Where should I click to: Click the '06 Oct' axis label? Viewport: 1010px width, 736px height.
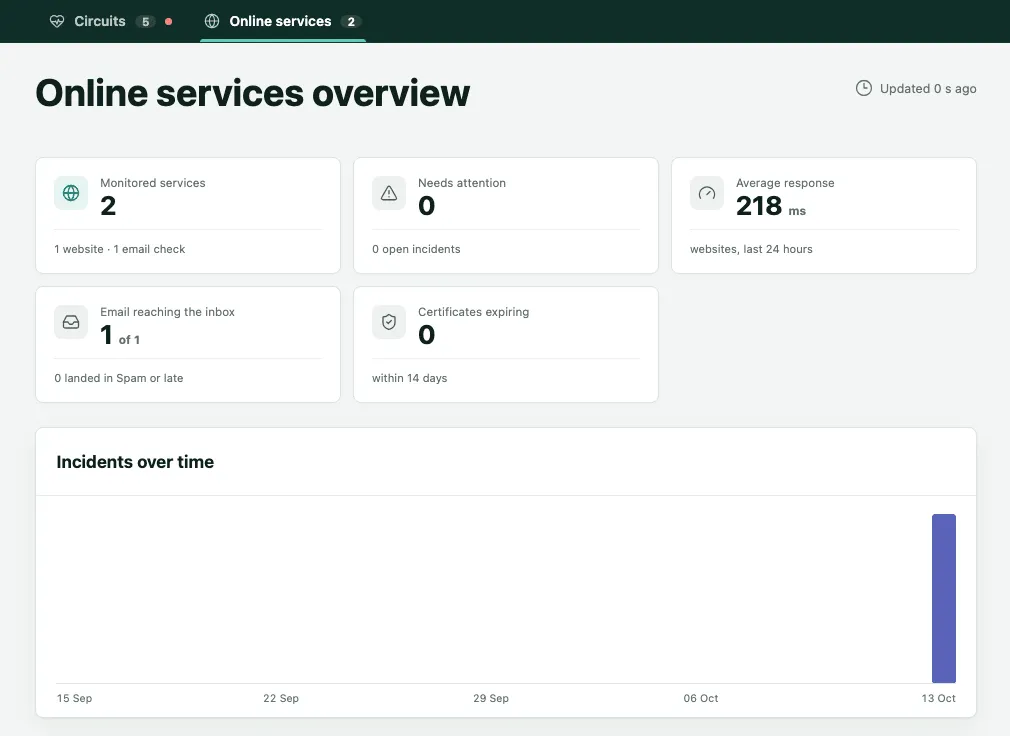[701, 698]
